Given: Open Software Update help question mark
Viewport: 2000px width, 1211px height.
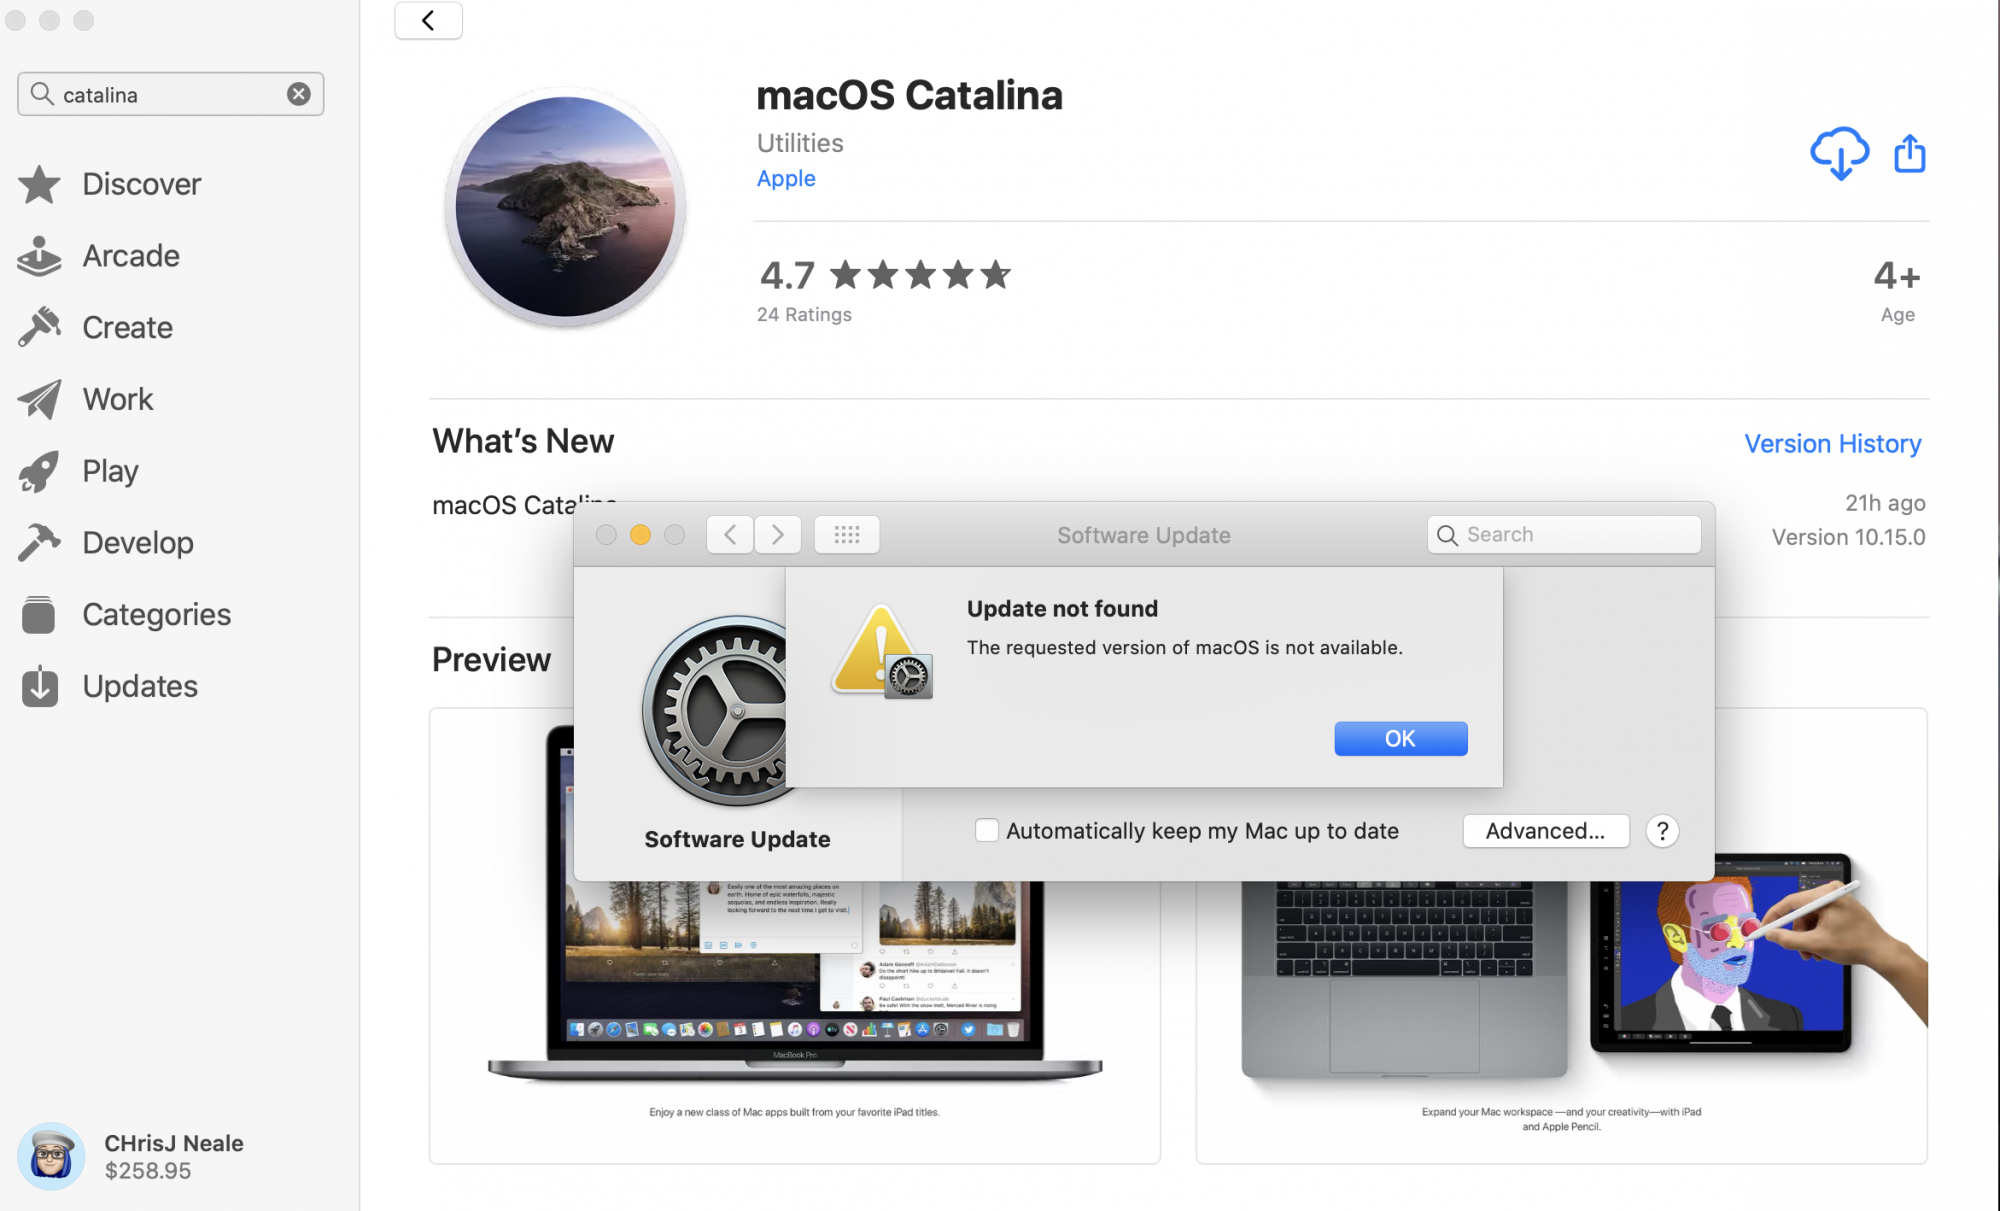Looking at the screenshot, I should (1662, 831).
